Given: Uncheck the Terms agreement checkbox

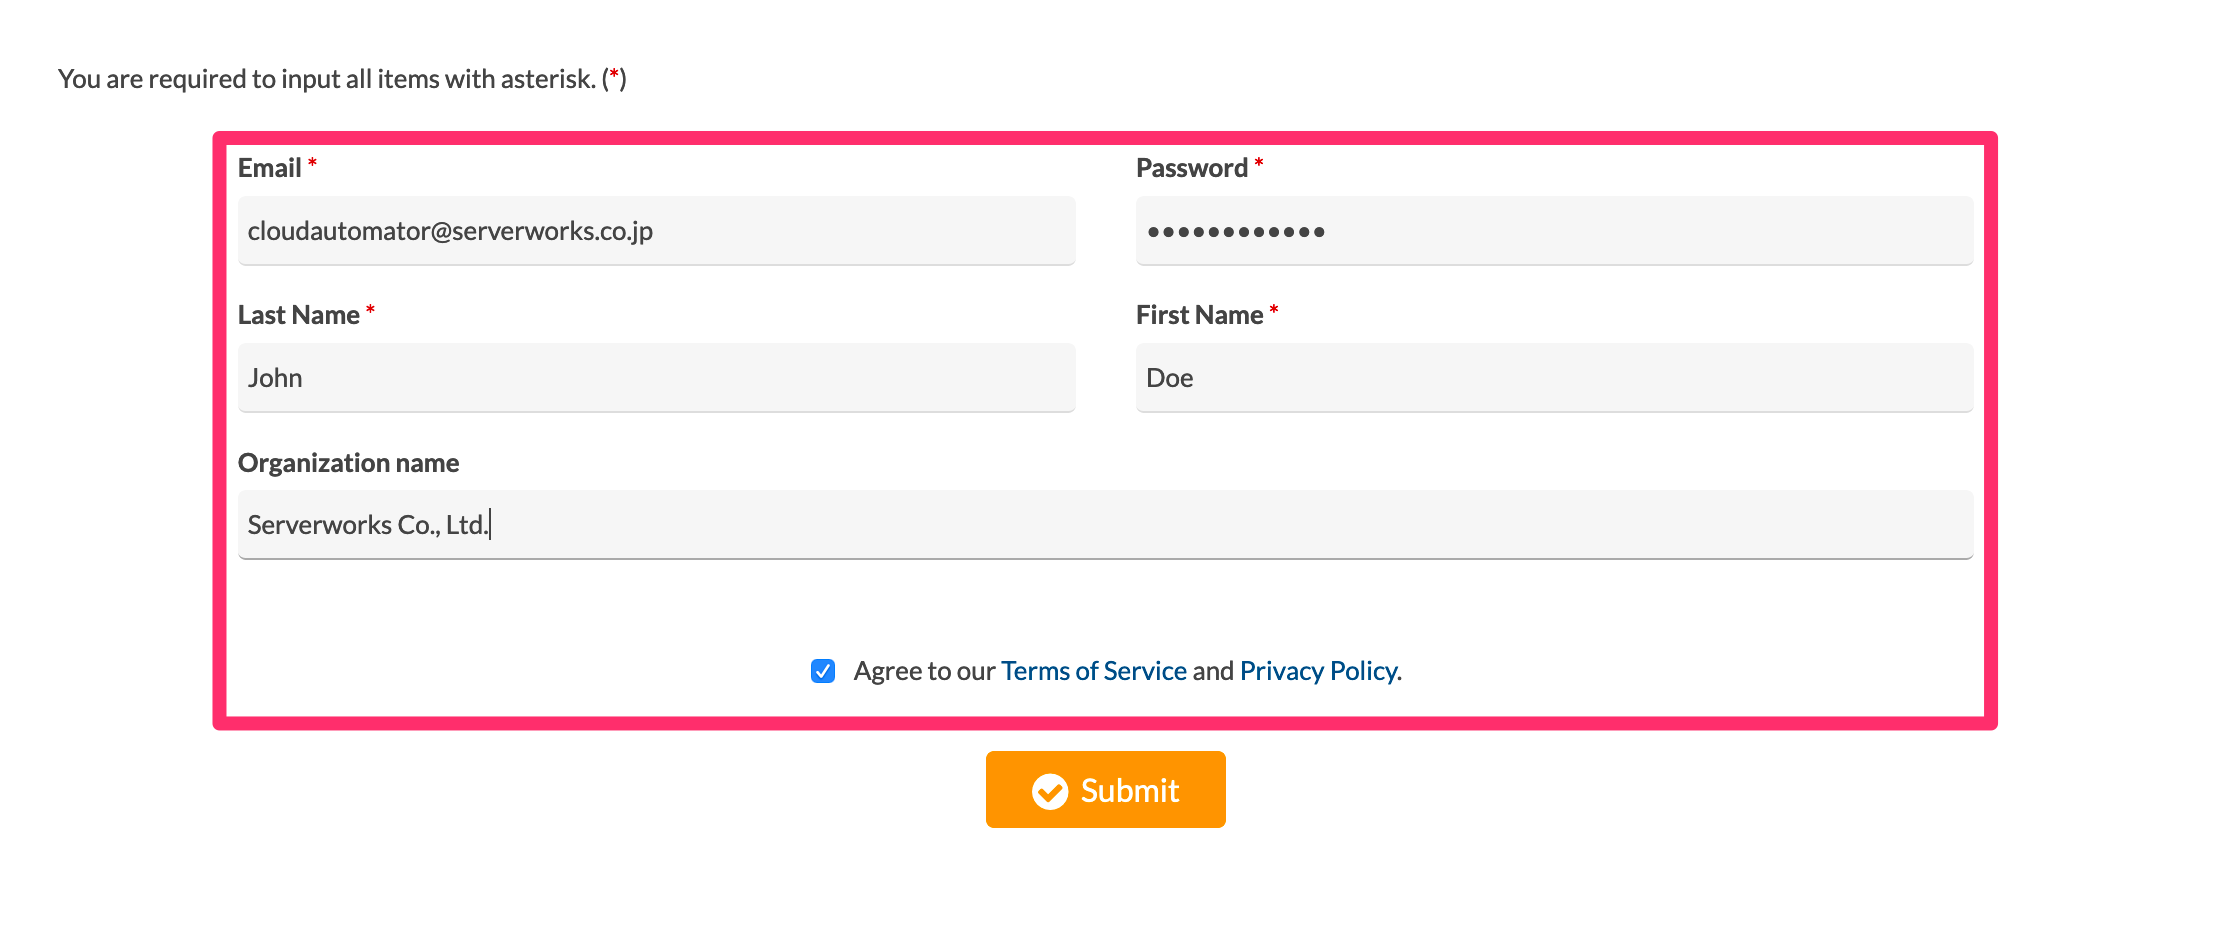Looking at the screenshot, I should (823, 671).
